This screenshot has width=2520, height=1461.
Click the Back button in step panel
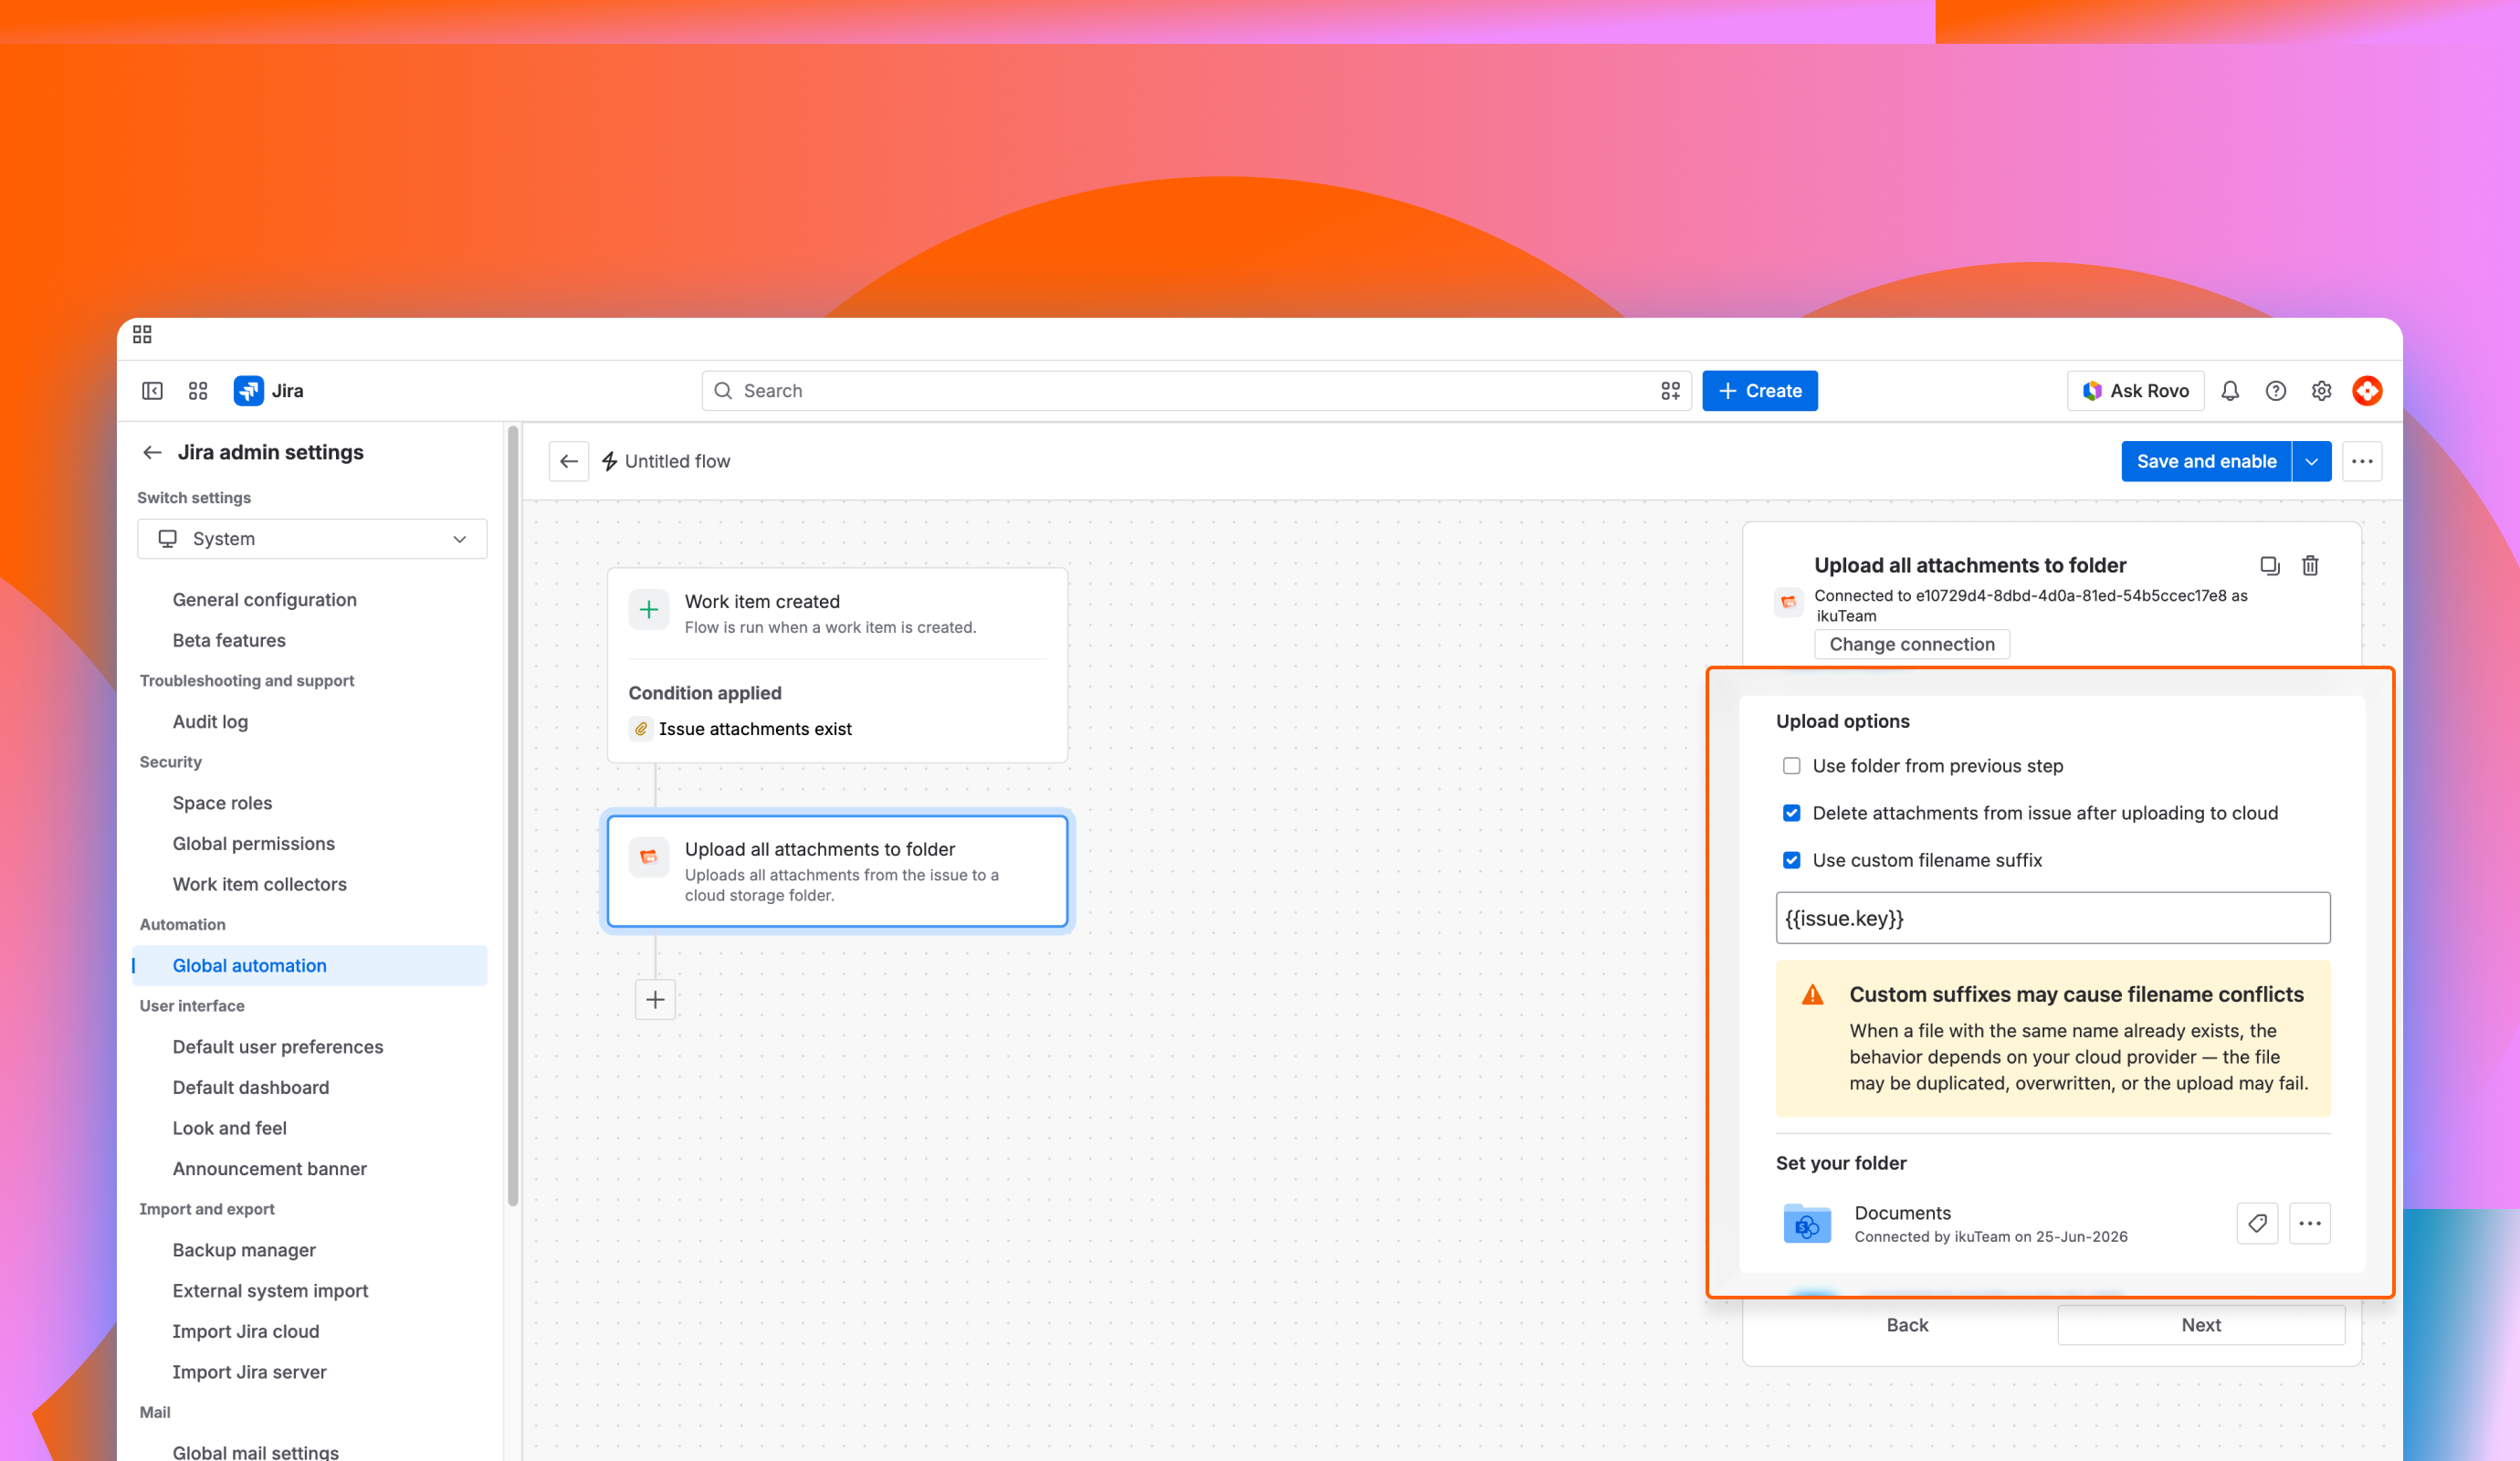1907,1325
